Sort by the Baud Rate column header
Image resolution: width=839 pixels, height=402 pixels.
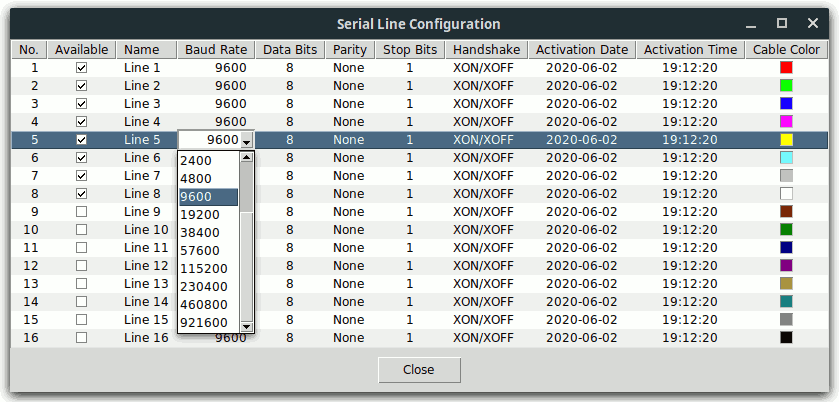tap(215, 50)
